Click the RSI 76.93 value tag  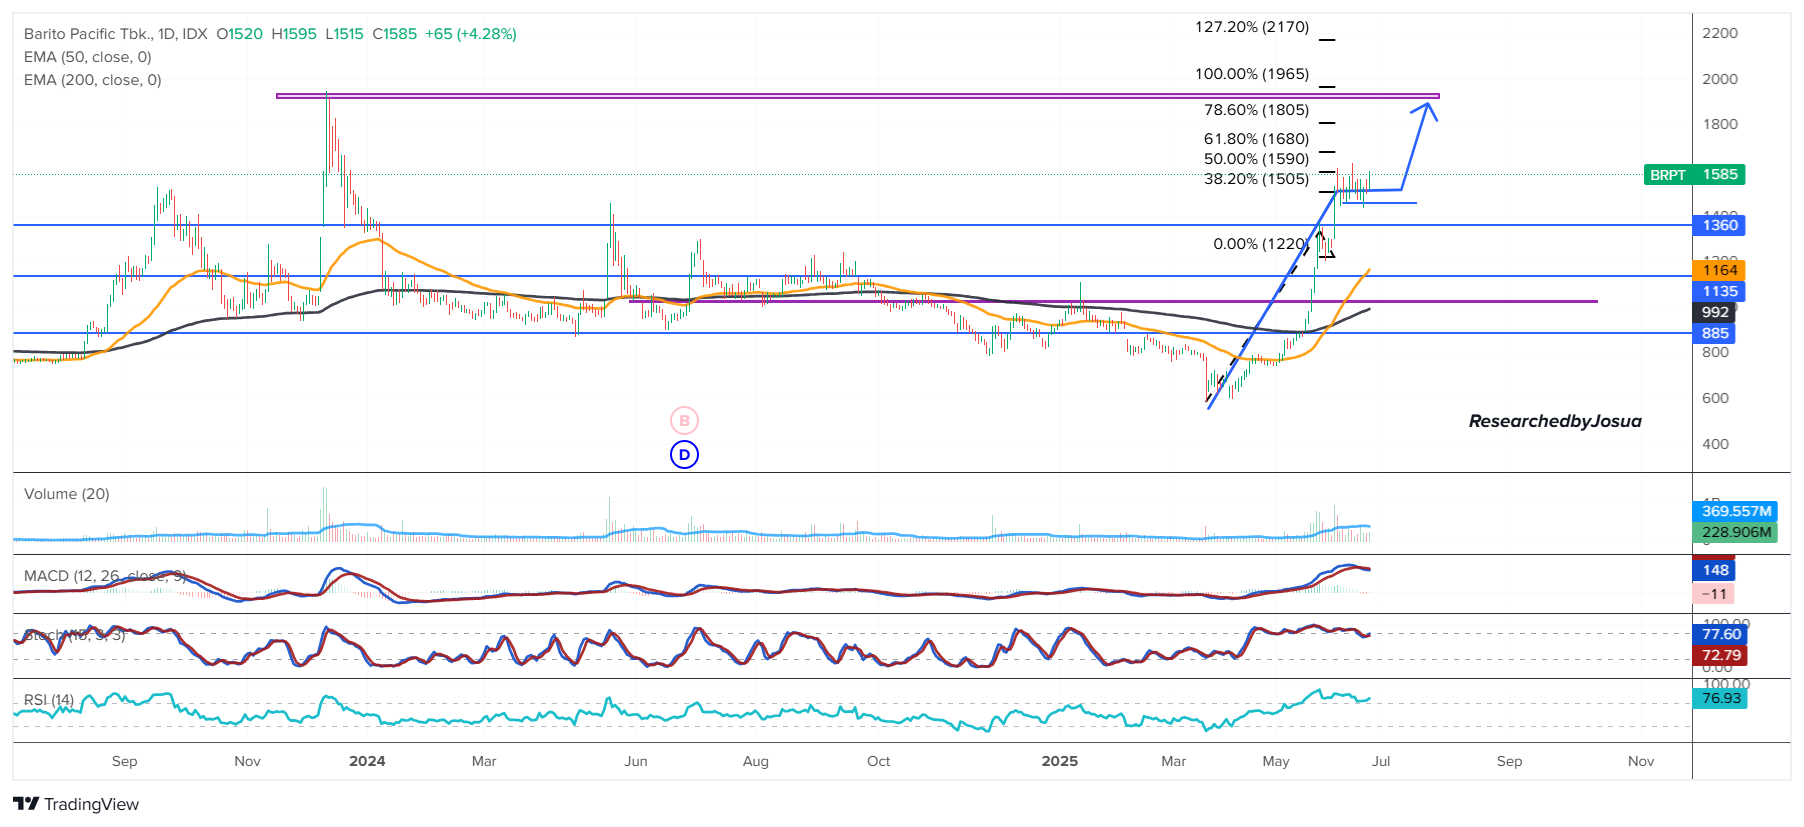tap(1721, 698)
